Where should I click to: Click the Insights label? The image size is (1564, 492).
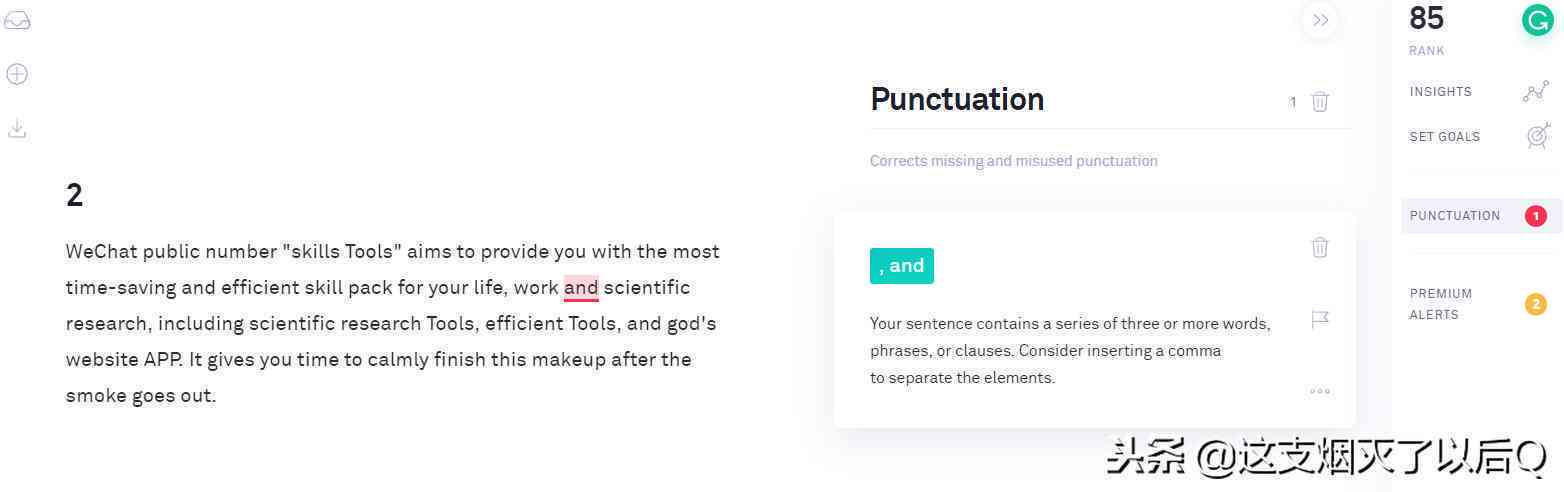click(1440, 92)
